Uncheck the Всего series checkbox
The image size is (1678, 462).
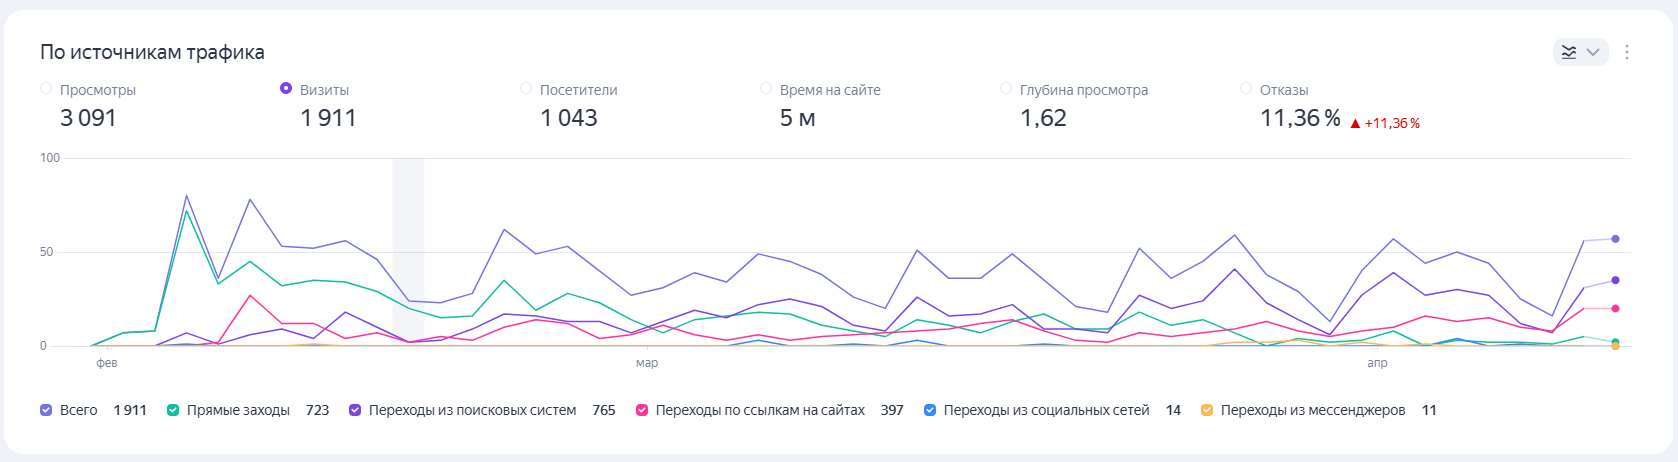[46, 410]
